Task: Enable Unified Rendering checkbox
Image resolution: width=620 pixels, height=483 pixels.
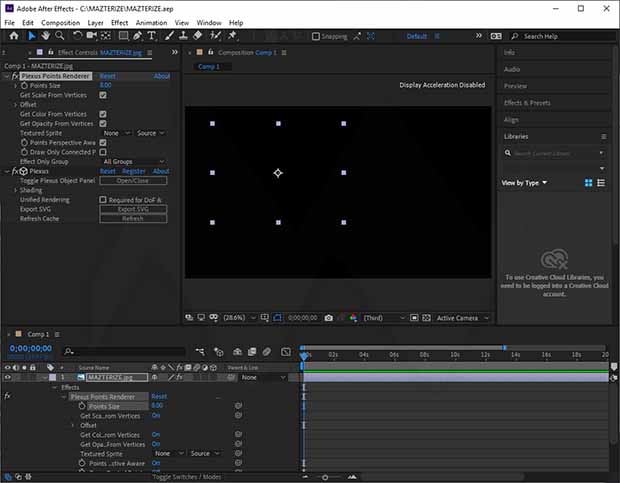Action: [x=103, y=200]
